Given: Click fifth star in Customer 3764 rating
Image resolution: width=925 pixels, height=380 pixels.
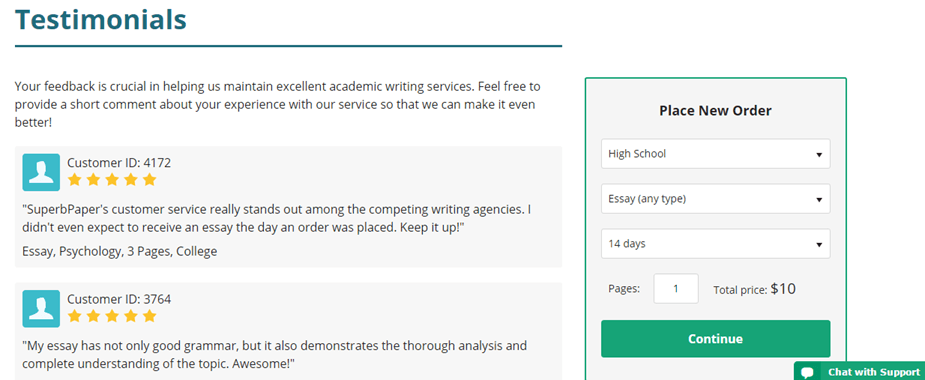Looking at the screenshot, I should 150,316.
